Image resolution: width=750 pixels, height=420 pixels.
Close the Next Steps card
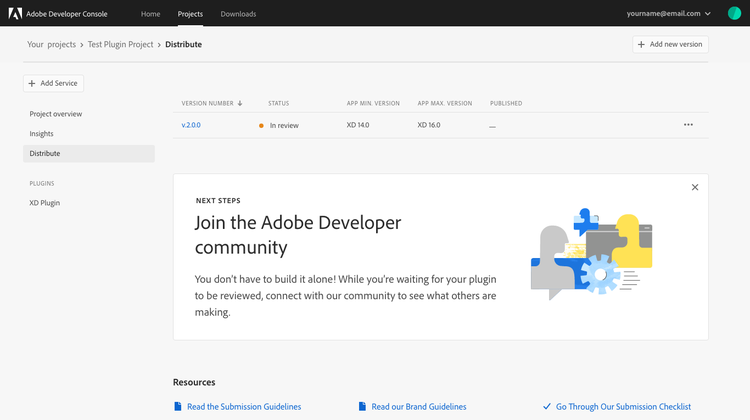(x=695, y=187)
